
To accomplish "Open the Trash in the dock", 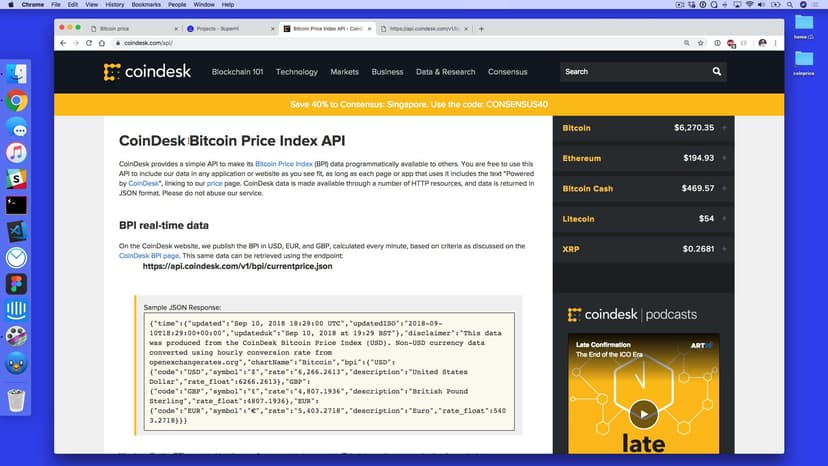I will [16, 401].
